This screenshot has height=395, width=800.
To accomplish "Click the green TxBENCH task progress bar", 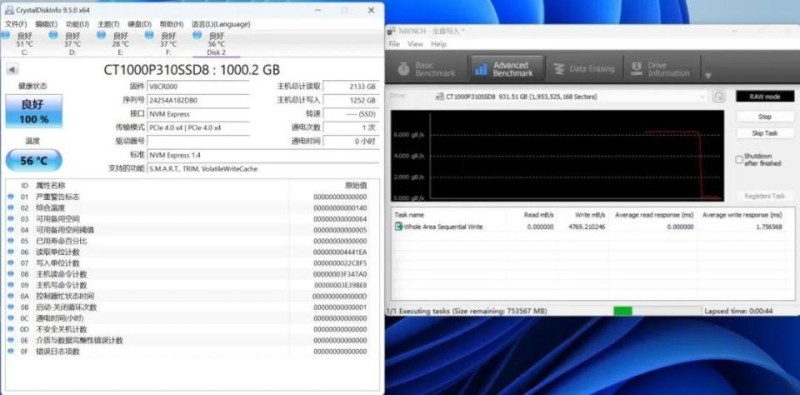I will (657, 311).
